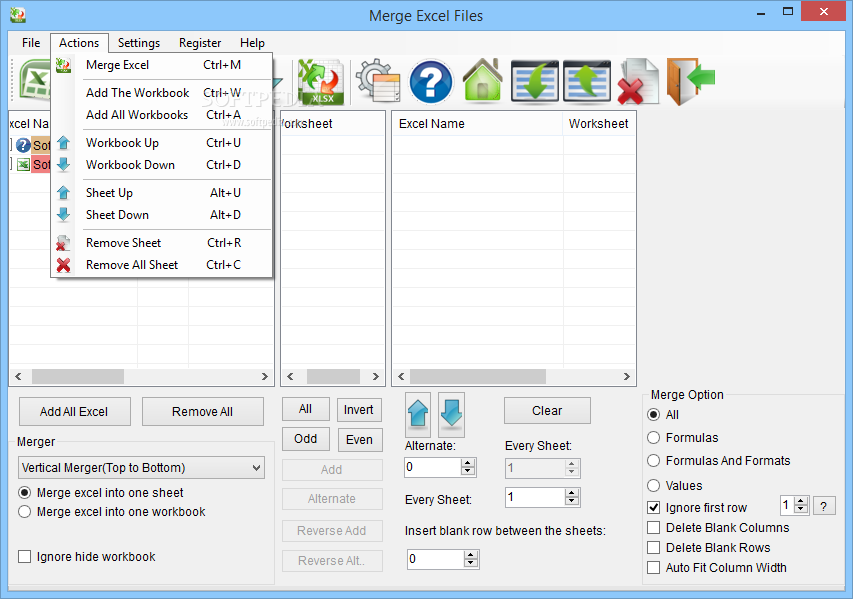The height and width of the screenshot is (599, 853).
Task: Decrease enabled Every Sheet spinner value
Action: pyautogui.click(x=572, y=501)
